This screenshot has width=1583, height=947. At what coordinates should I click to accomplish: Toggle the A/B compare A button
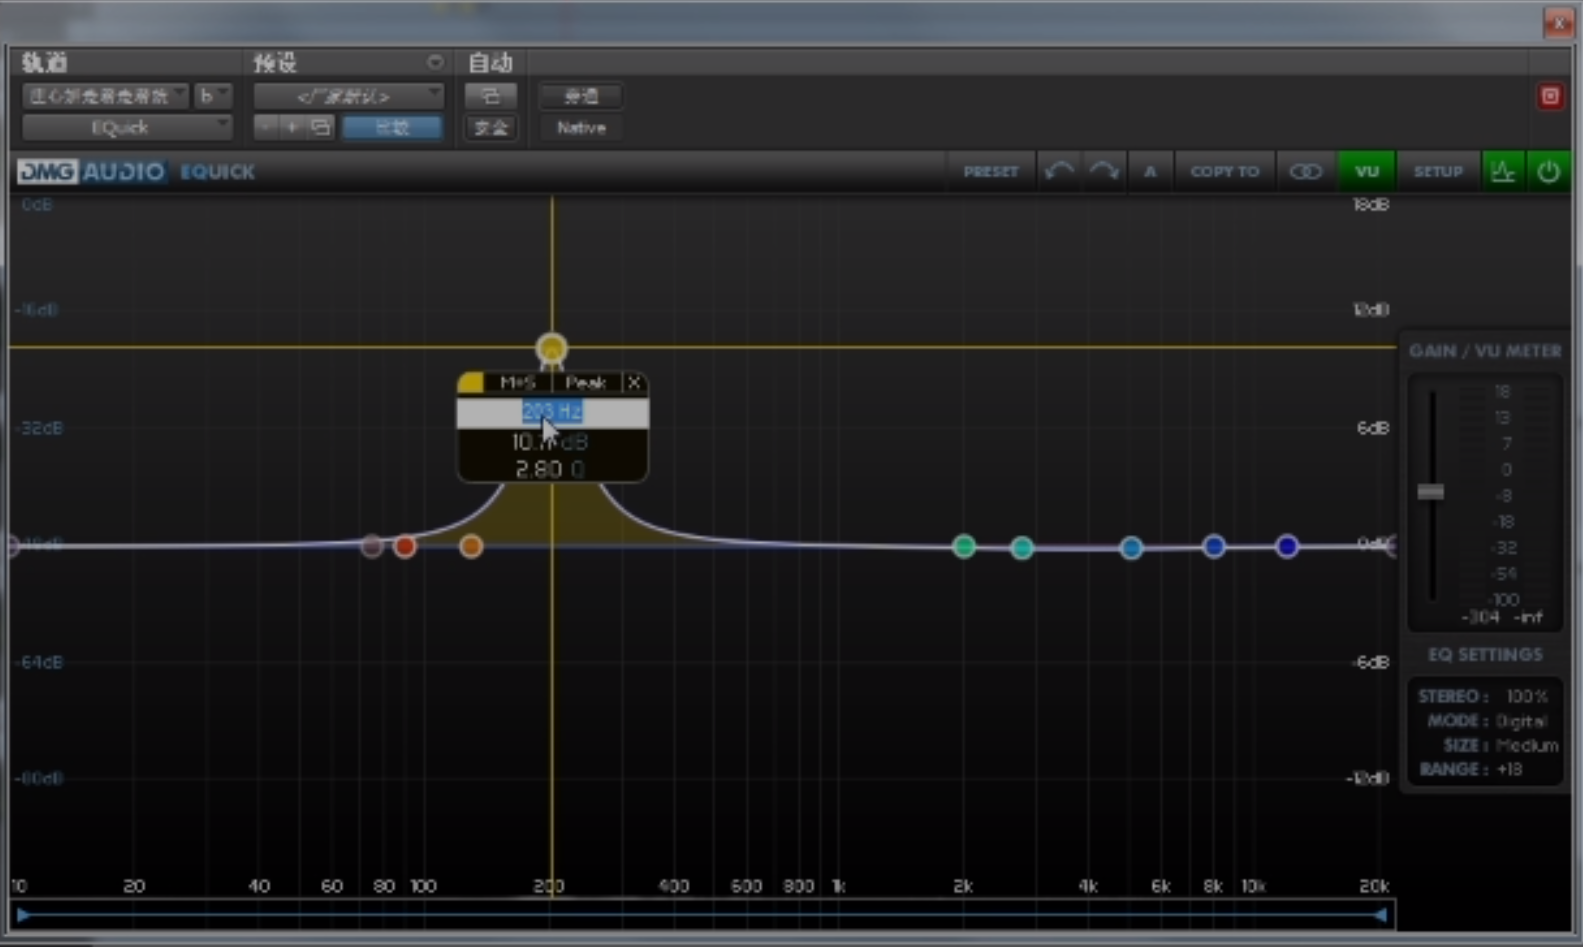[x=1150, y=172]
